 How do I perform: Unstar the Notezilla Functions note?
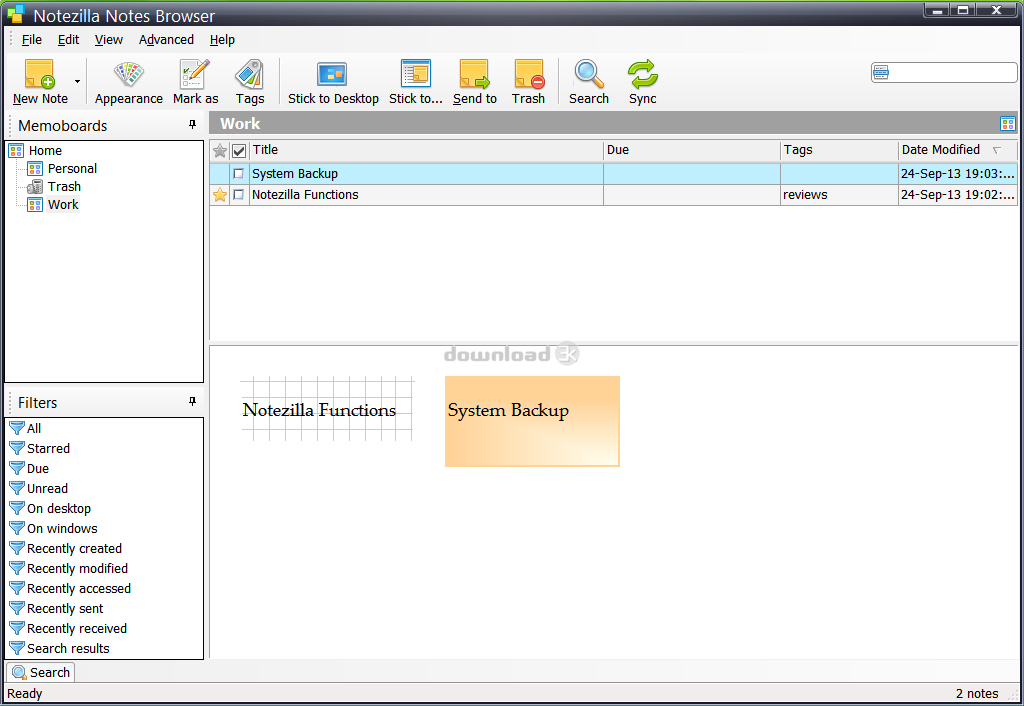point(220,195)
